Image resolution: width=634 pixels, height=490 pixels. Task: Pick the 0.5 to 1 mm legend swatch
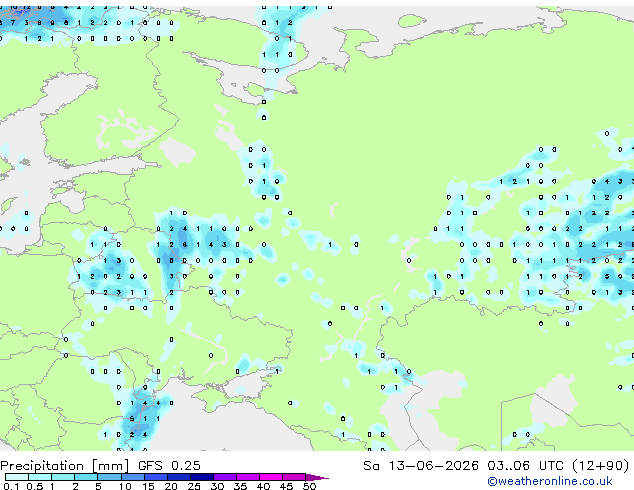[x=40, y=477]
